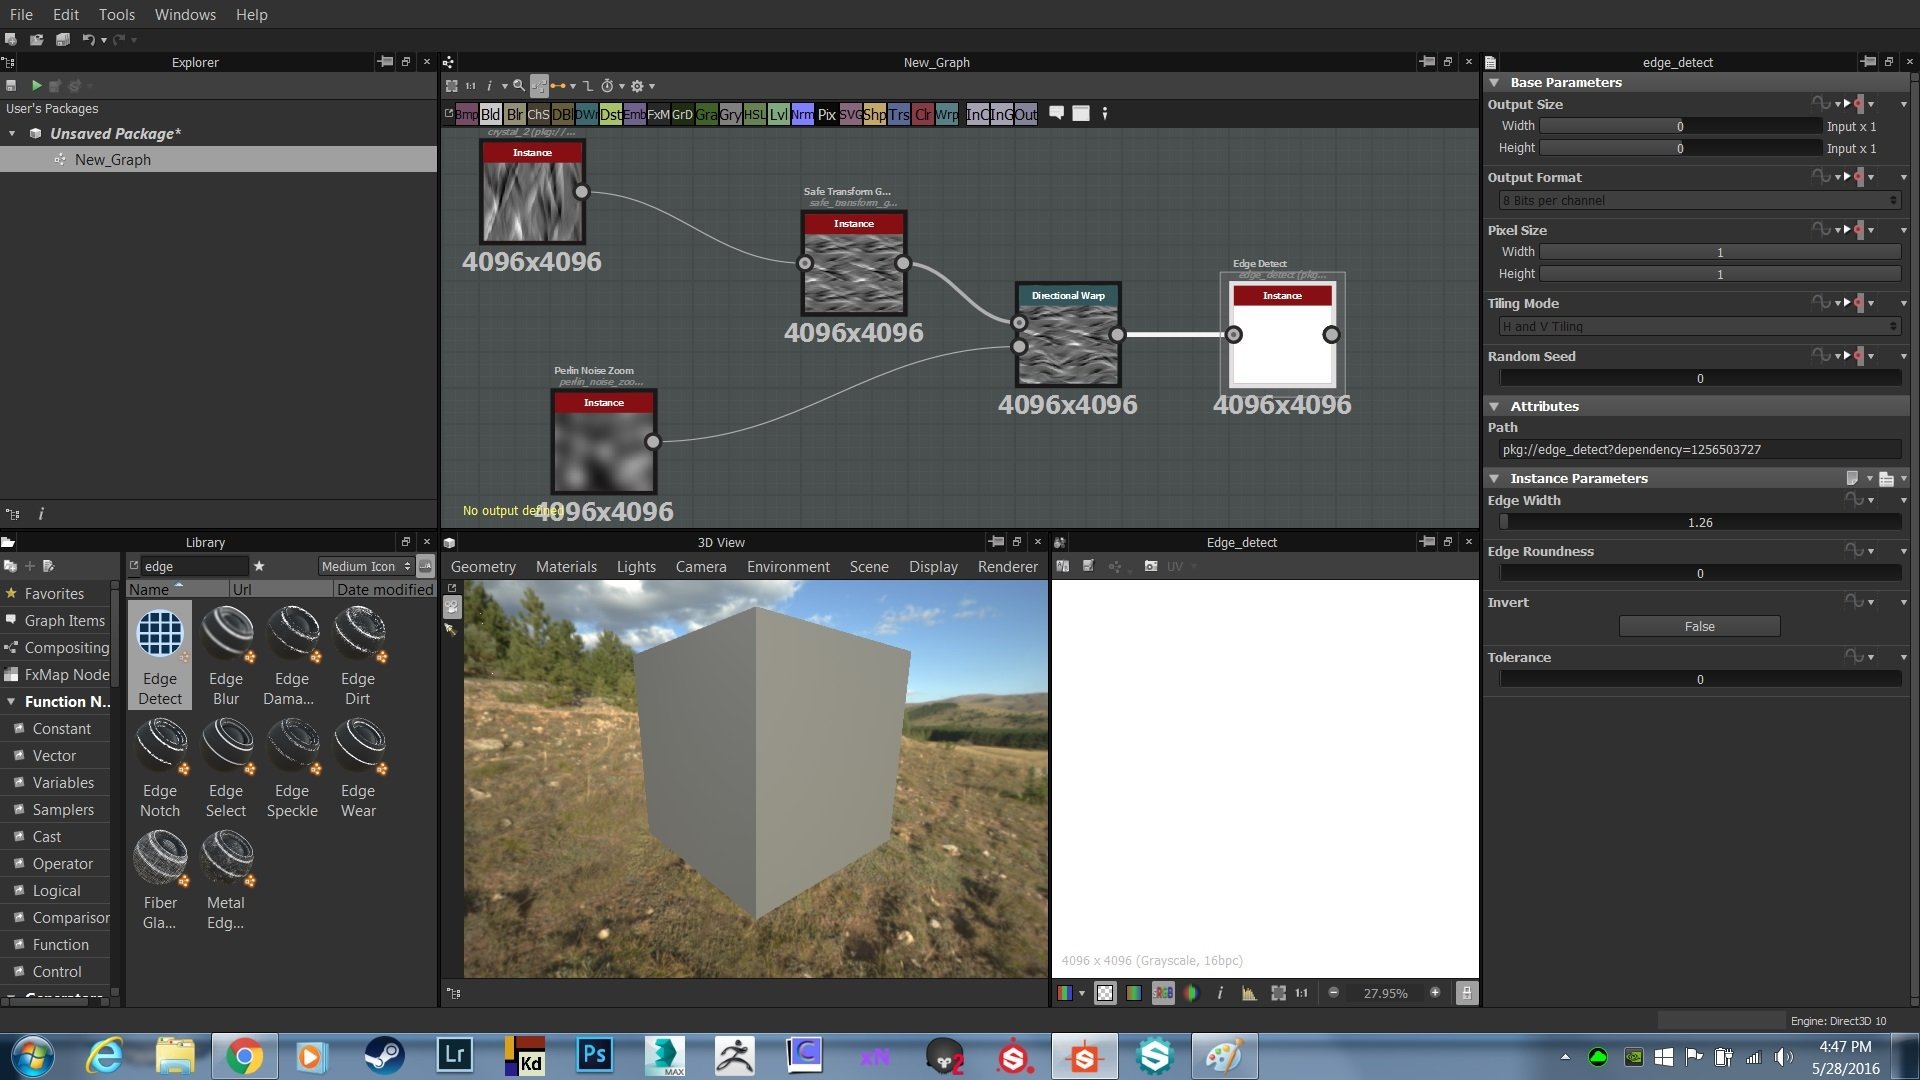Toggle transparency checker in 2D view
The image size is (1920, 1080).
point(1105,993)
